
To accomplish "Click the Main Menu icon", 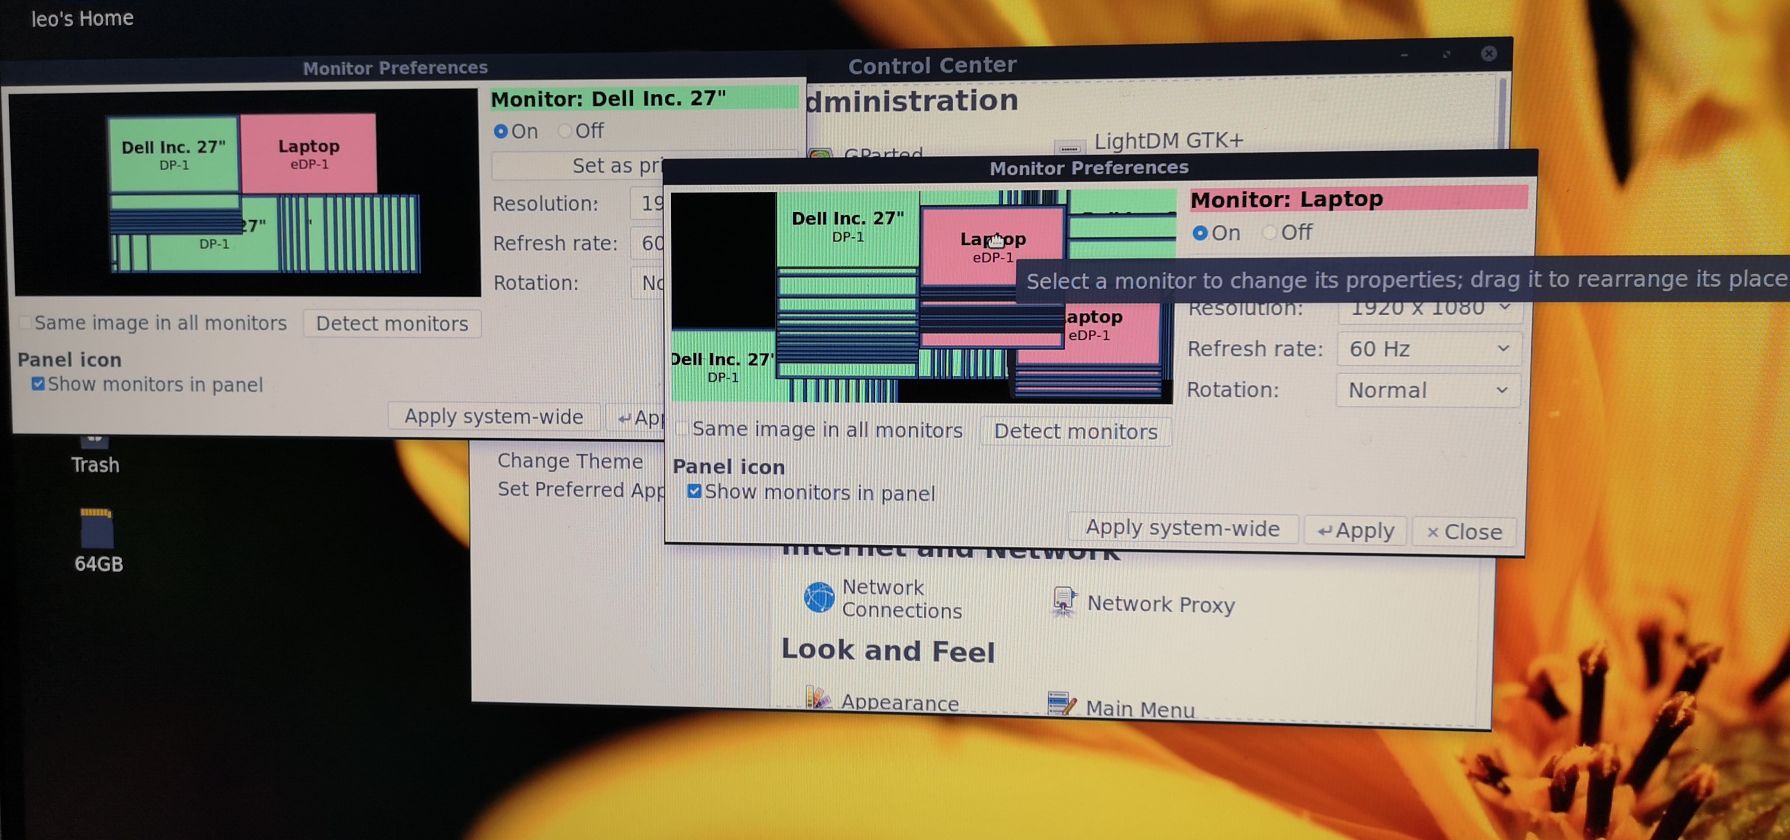I will pos(1061,705).
